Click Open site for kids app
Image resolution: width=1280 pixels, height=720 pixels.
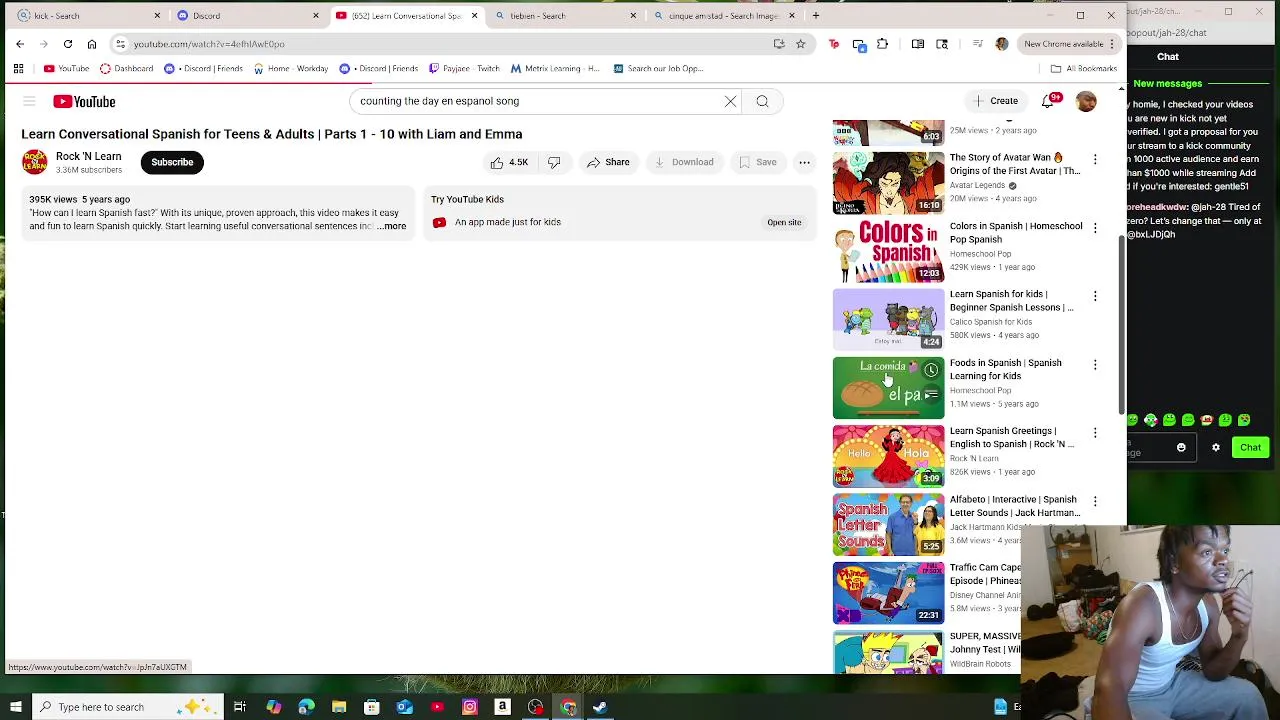(x=784, y=222)
